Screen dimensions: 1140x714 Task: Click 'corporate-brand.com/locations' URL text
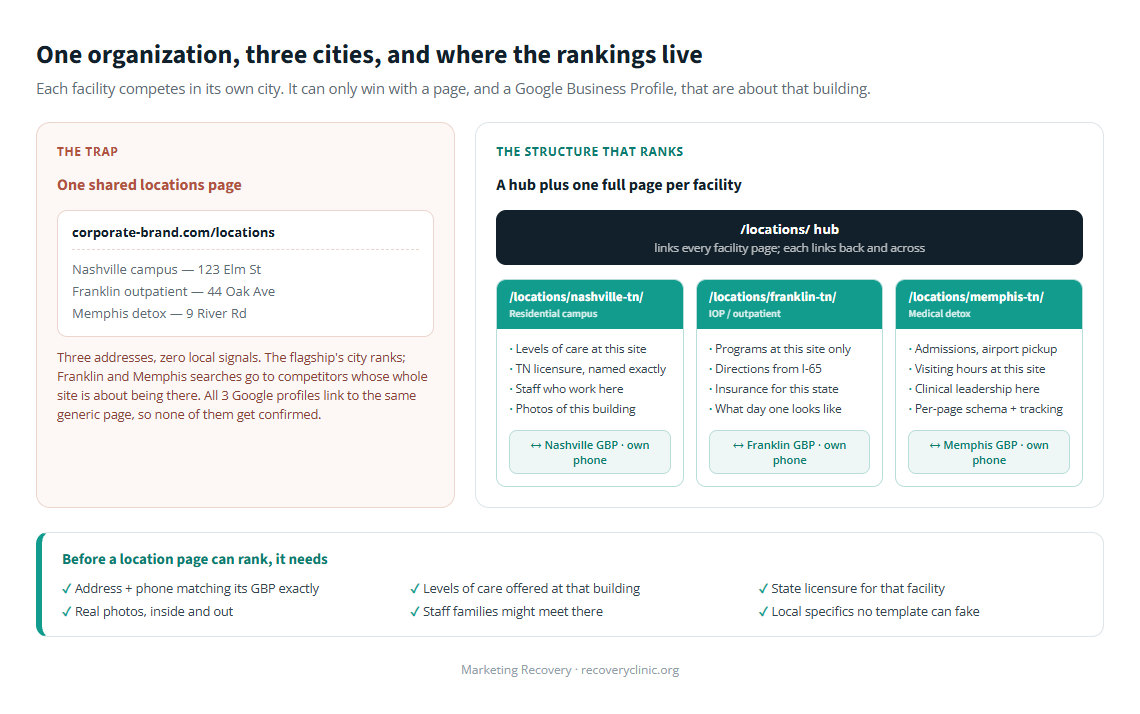coord(173,232)
